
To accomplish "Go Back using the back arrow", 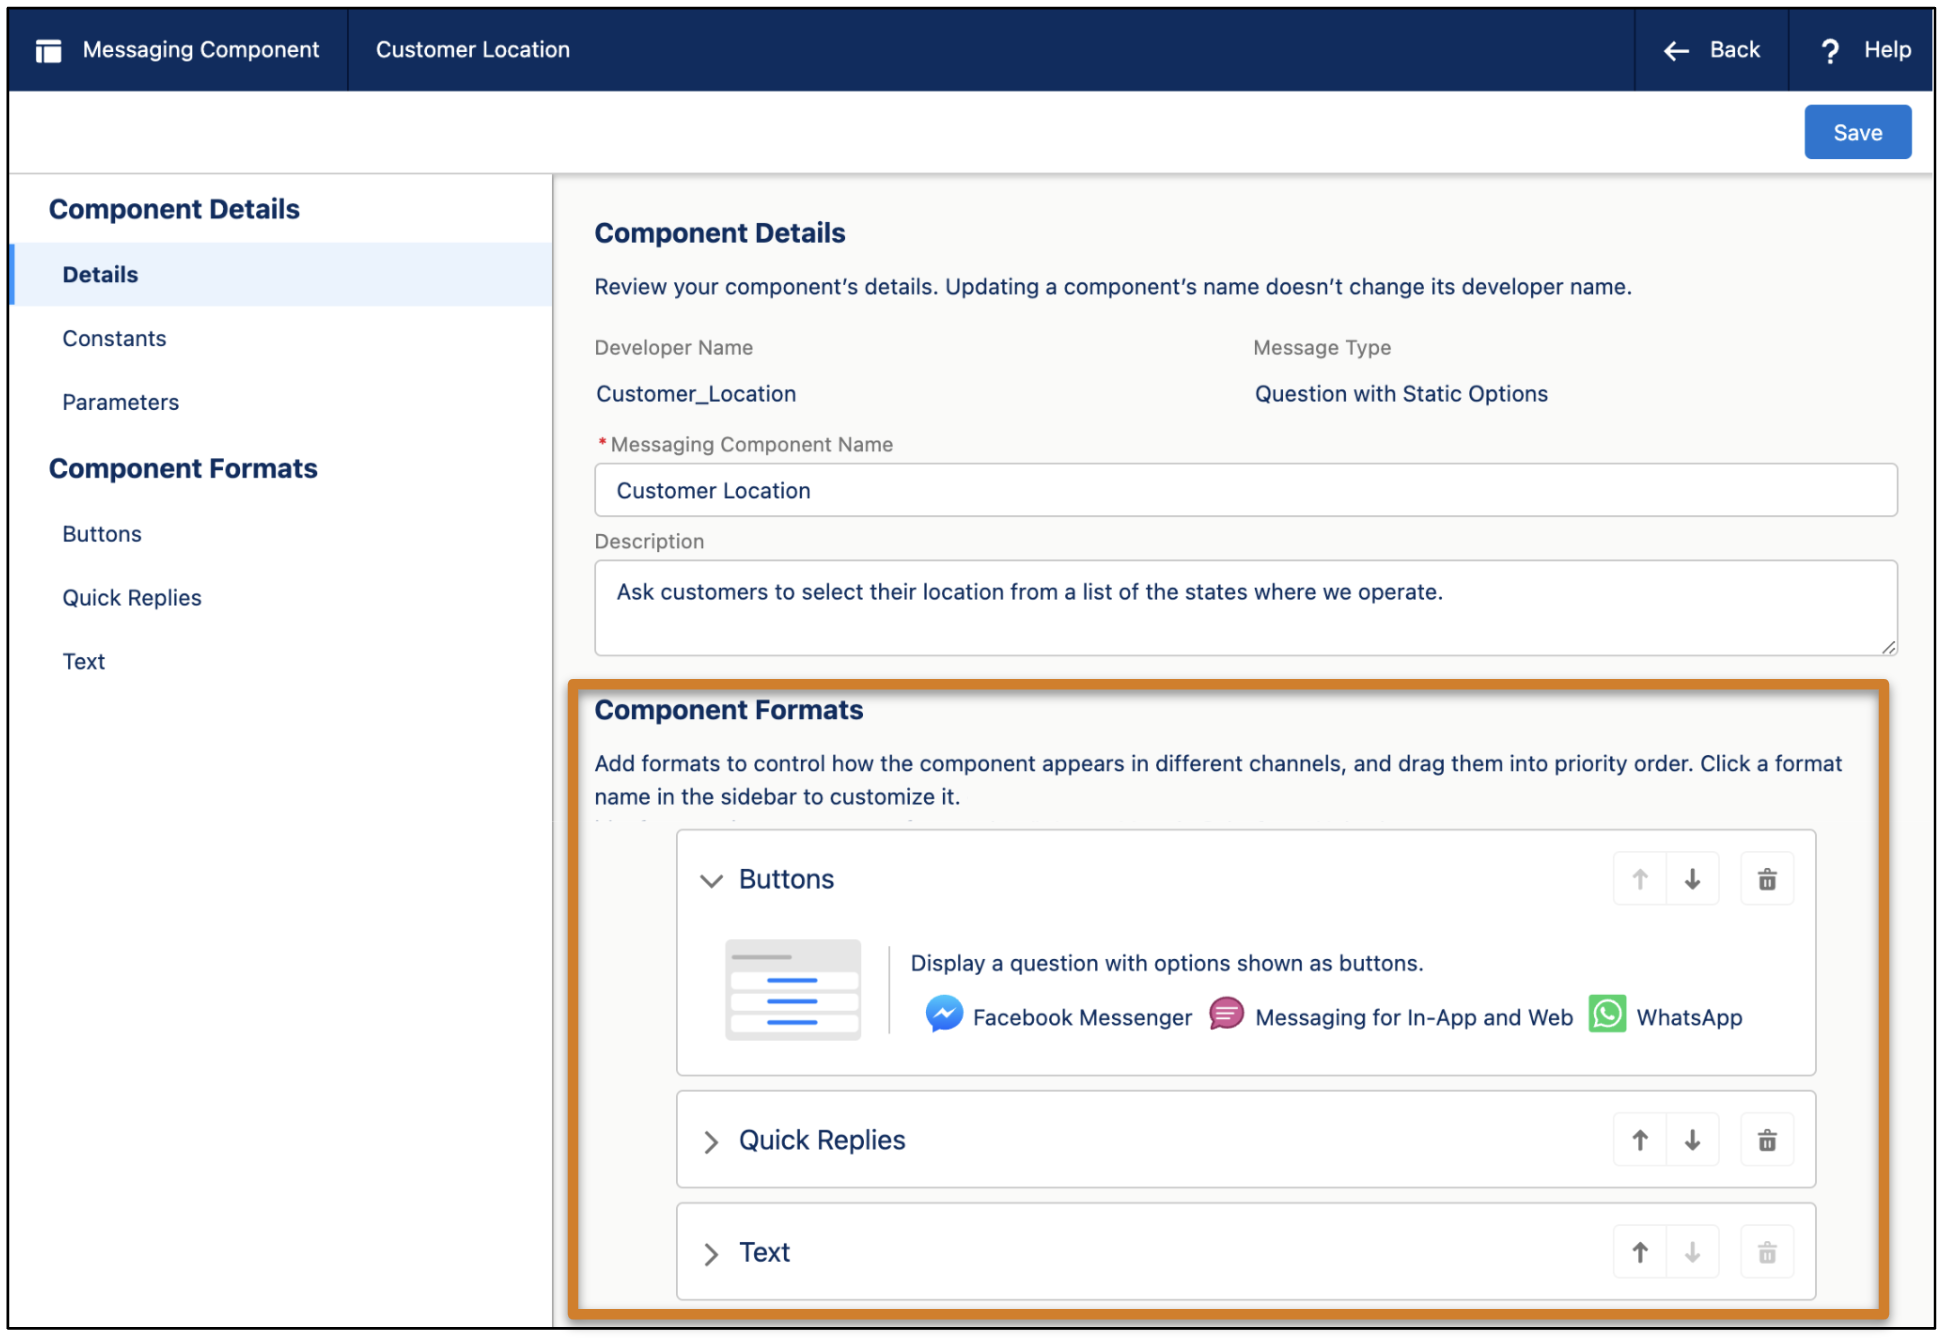I will 1678,49.
